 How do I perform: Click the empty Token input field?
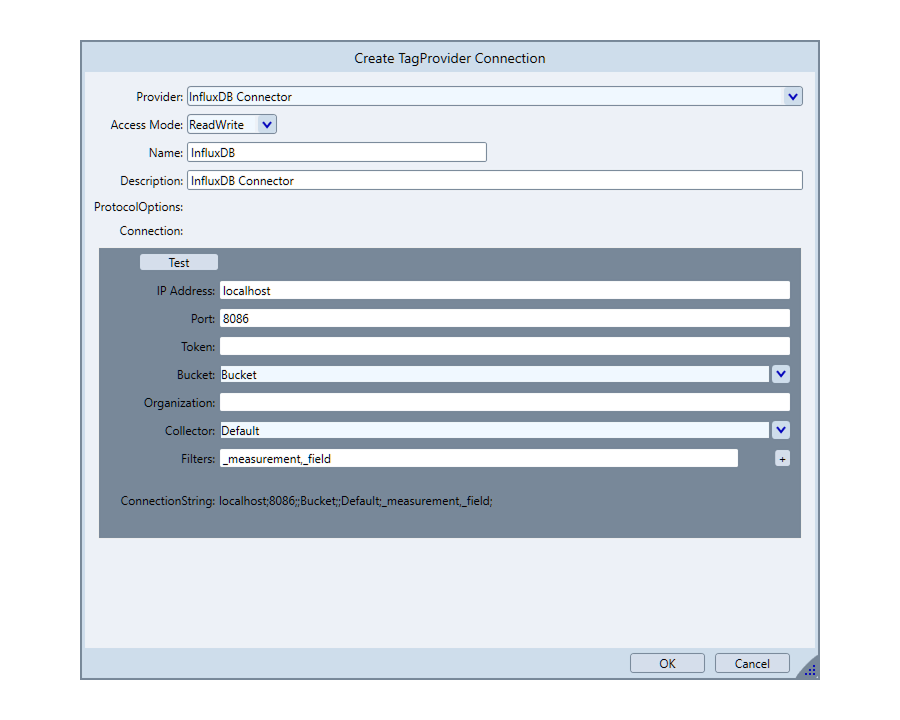(x=504, y=346)
